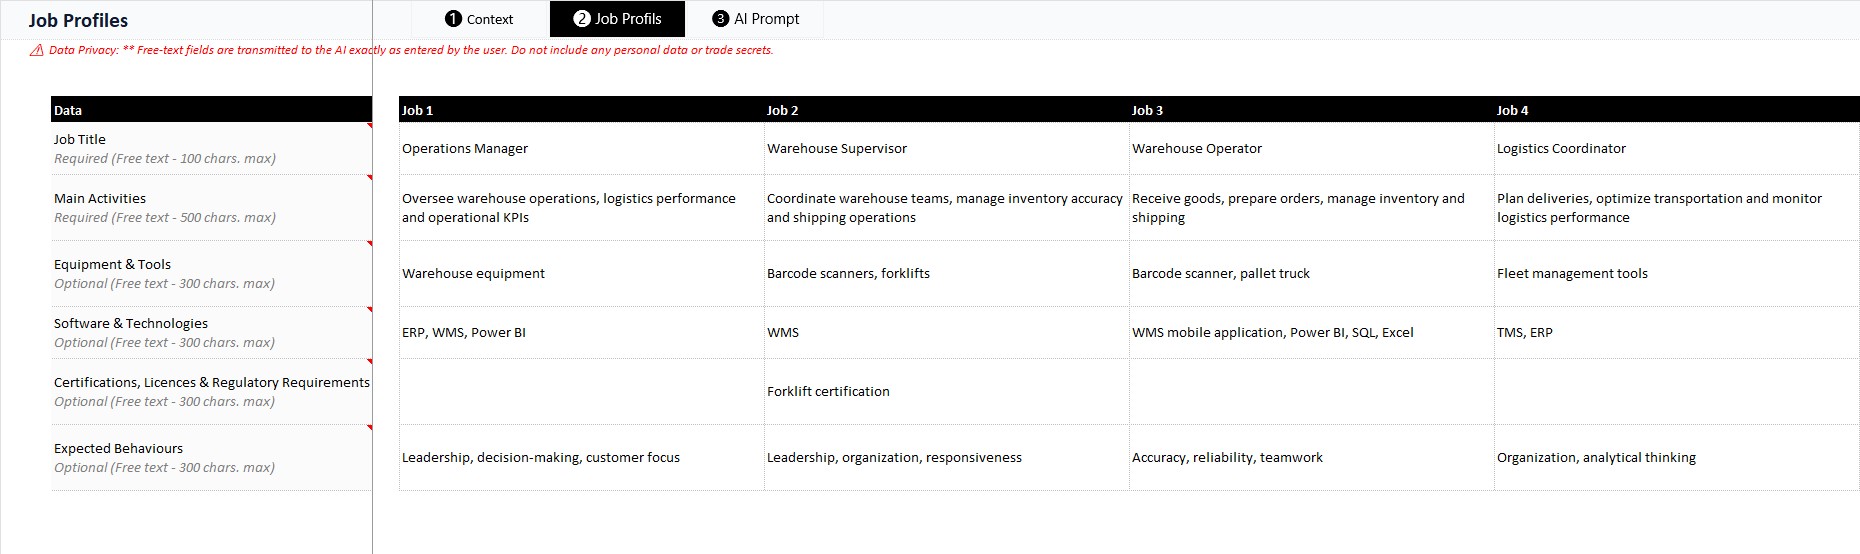This screenshot has width=1860, height=554.
Task: Select the Job 4 title cell Logistics Coordinator
Action: coord(1677,148)
